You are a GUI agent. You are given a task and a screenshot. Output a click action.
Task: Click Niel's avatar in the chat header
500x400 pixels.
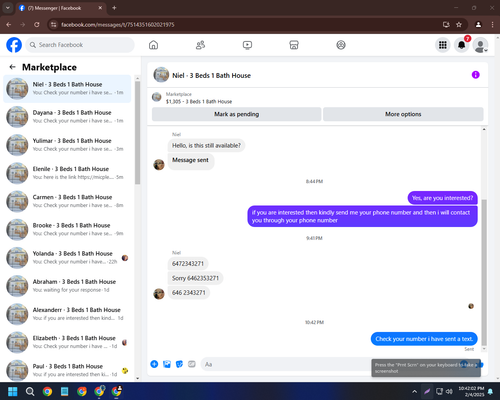[161, 75]
